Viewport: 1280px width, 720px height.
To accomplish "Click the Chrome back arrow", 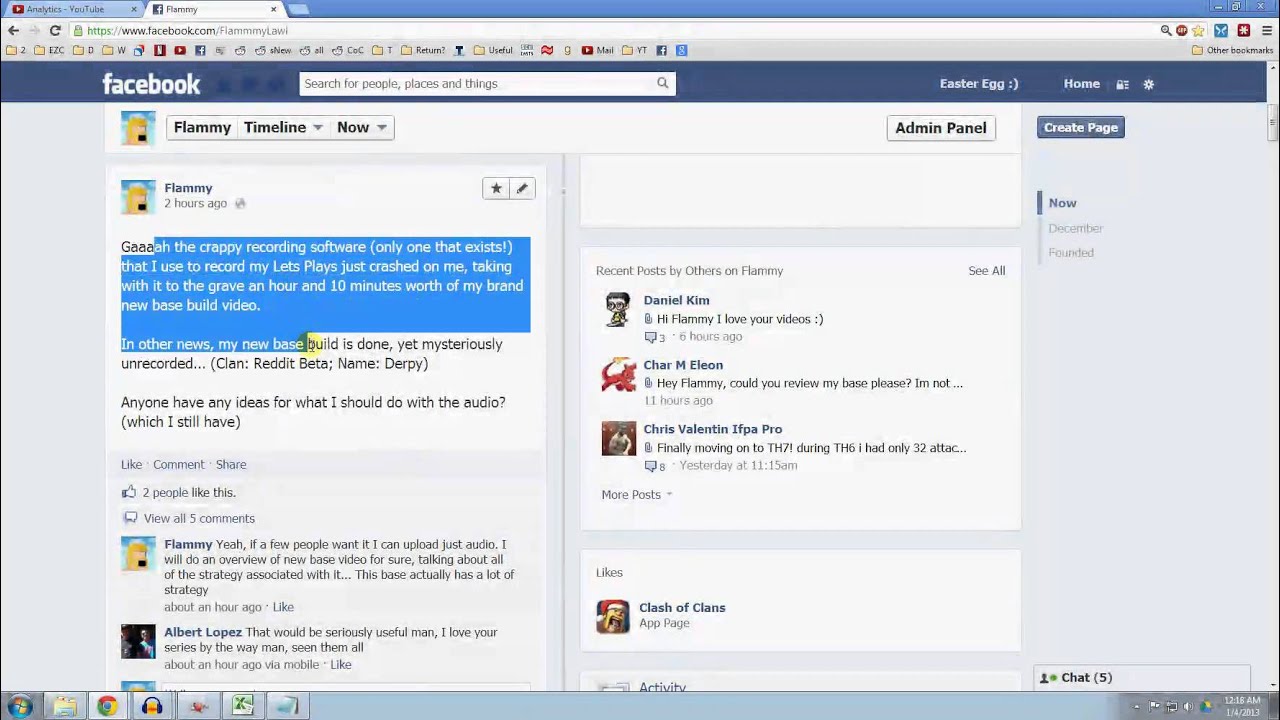I will tap(13, 30).
